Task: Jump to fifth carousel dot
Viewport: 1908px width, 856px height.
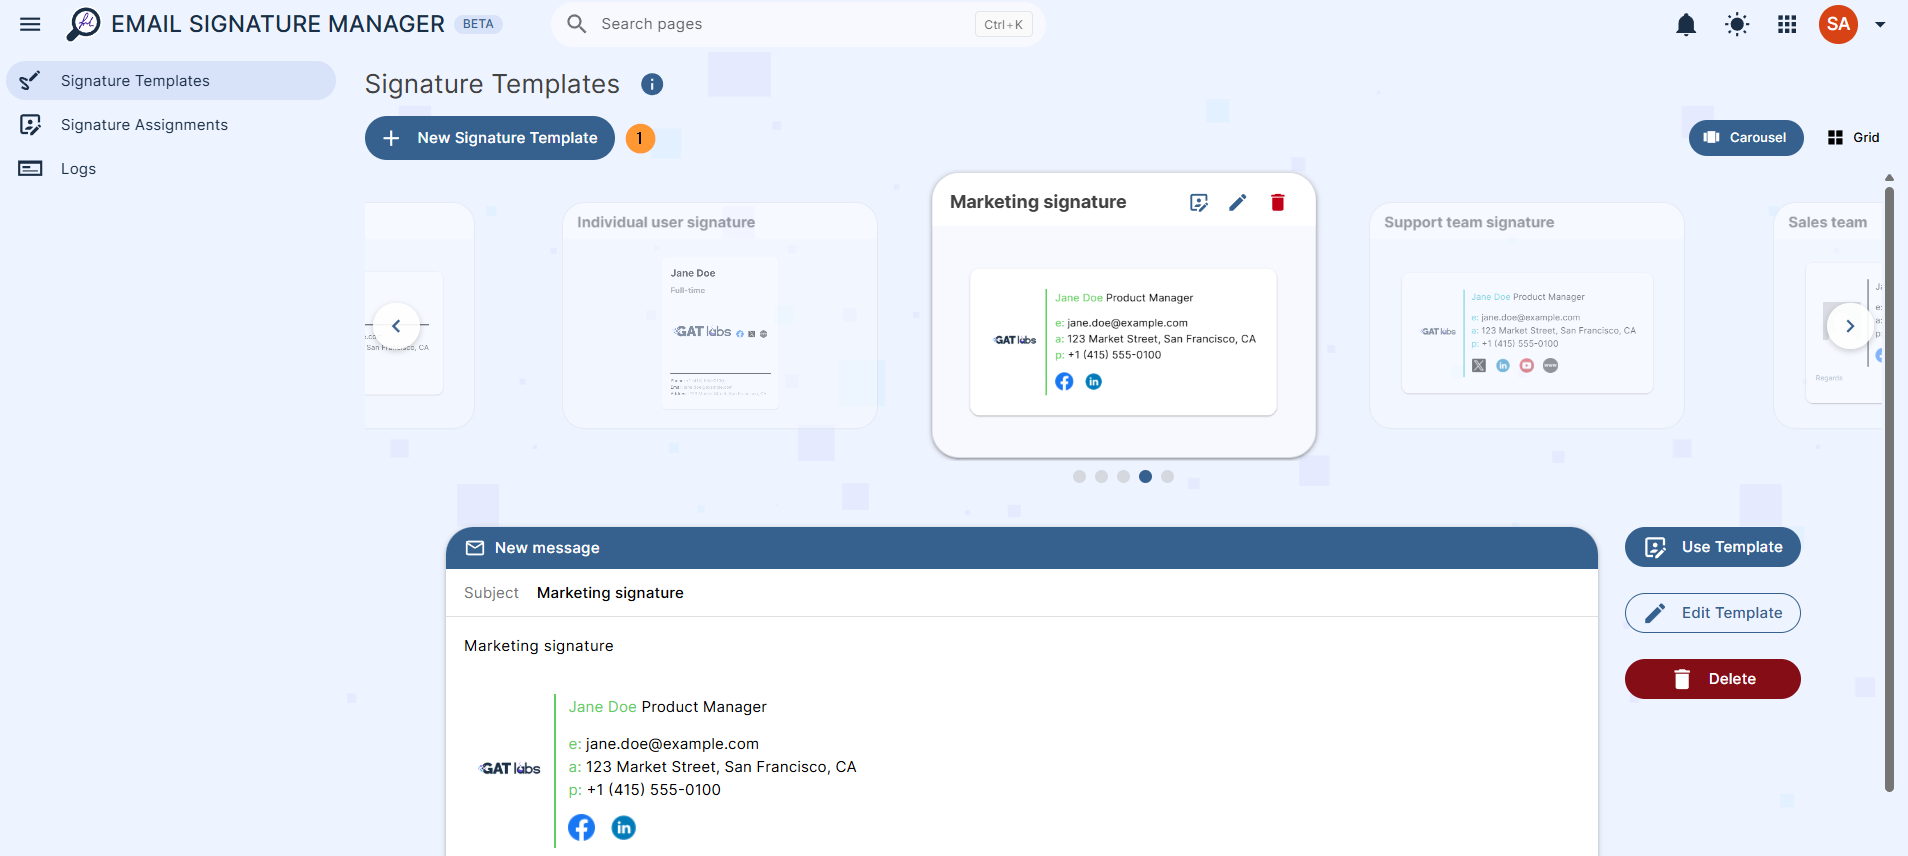Action: click(1167, 477)
